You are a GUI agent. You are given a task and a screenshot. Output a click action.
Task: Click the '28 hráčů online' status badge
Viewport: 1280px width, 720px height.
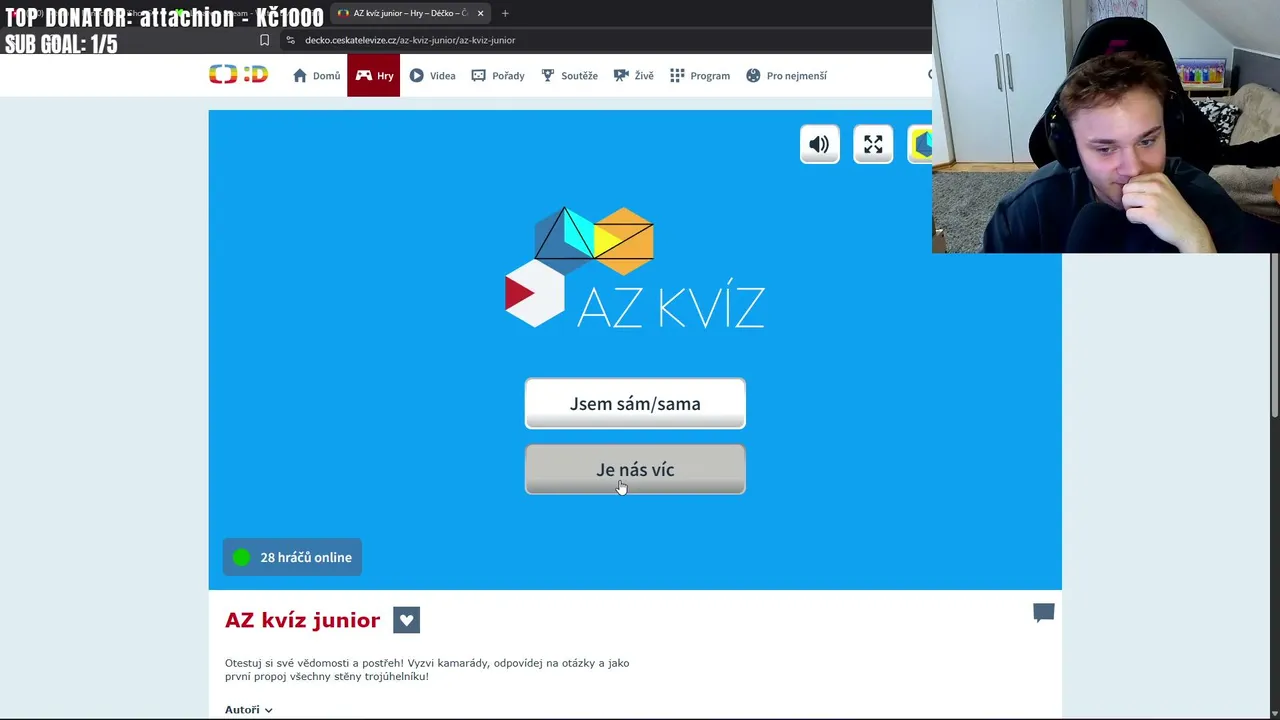click(292, 557)
